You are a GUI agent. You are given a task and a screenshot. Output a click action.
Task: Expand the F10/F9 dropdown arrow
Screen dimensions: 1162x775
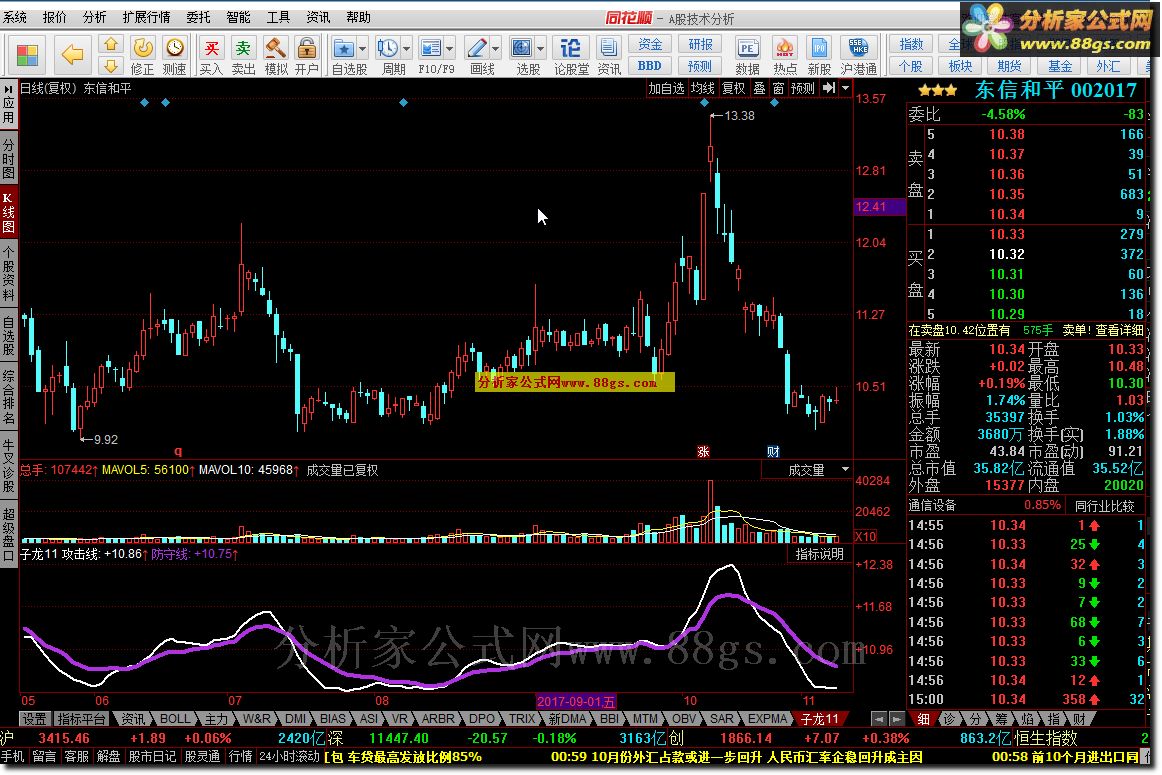(449, 49)
